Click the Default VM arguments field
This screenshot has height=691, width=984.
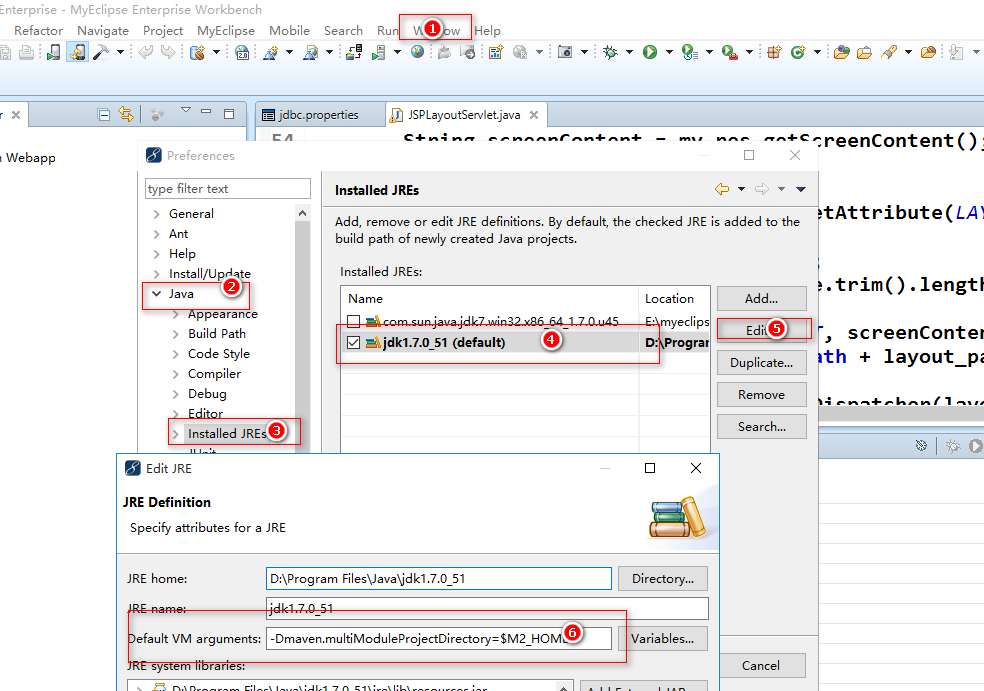pyautogui.click(x=439, y=639)
